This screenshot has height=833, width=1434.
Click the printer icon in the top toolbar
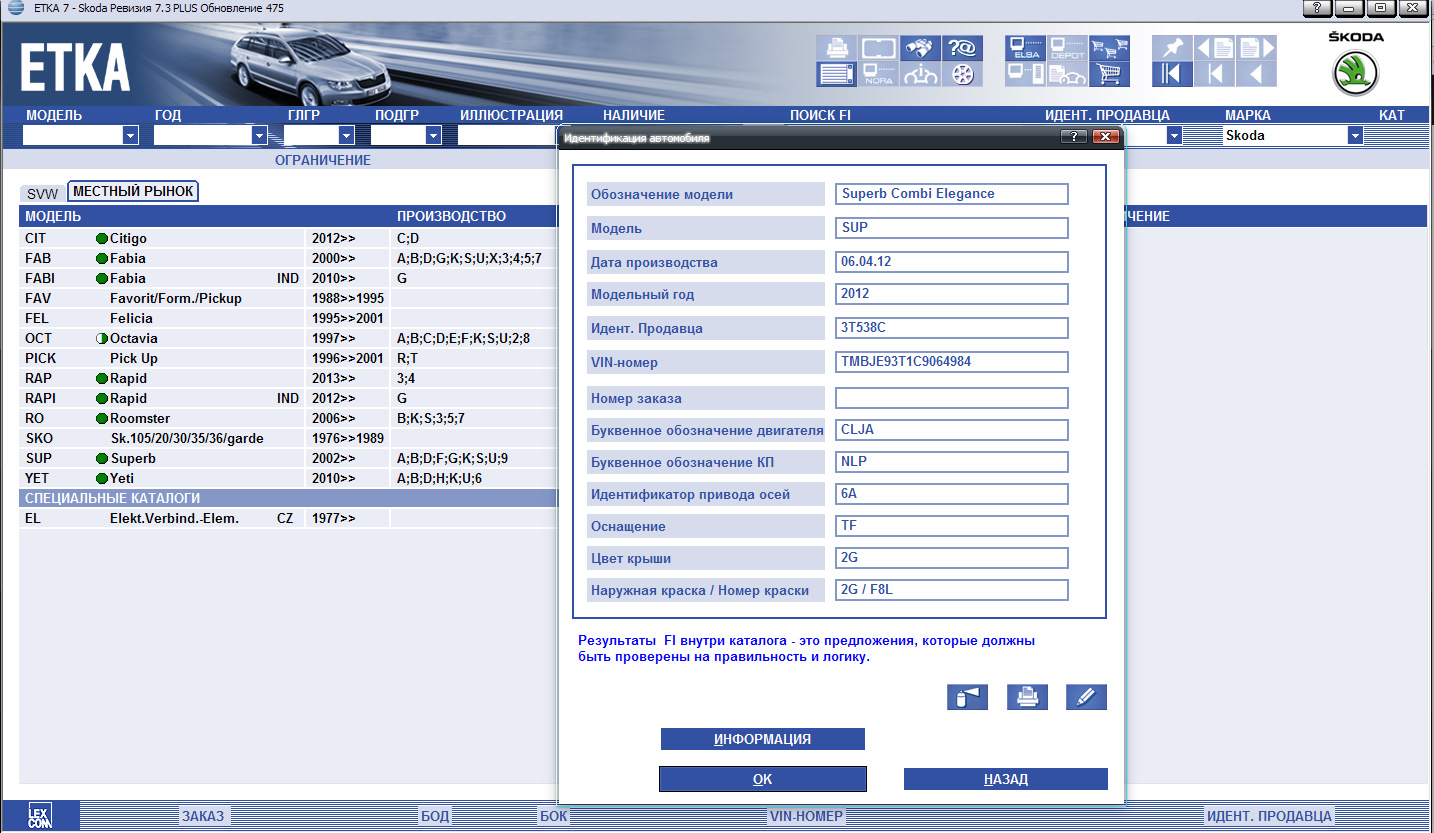click(837, 48)
